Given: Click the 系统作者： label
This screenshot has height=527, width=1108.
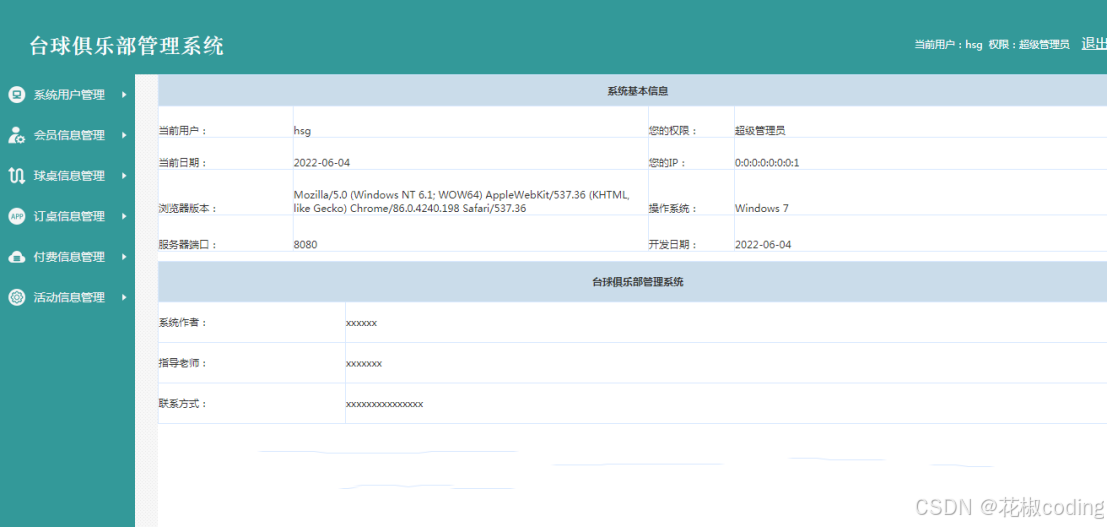Looking at the screenshot, I should pyautogui.click(x=182, y=323).
